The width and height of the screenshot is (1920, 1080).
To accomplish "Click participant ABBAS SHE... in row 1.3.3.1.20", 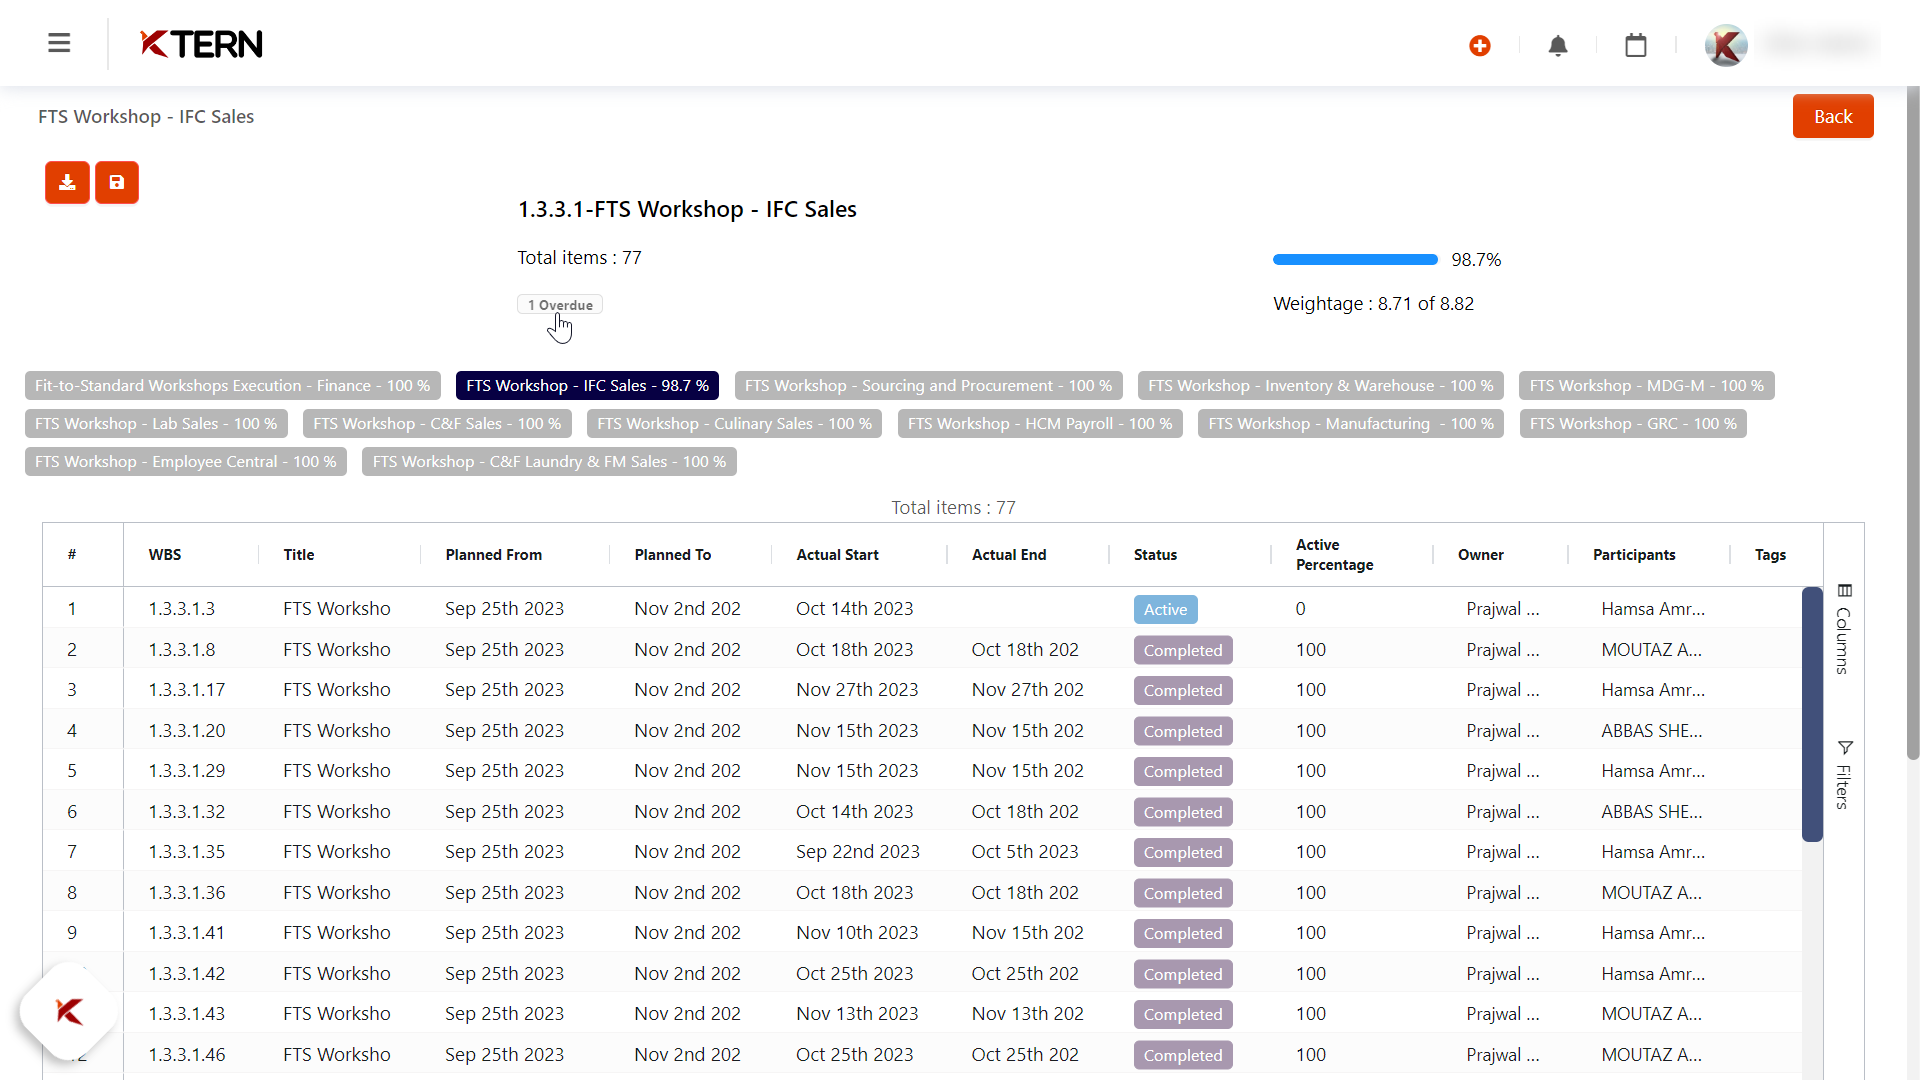I will (1652, 731).
